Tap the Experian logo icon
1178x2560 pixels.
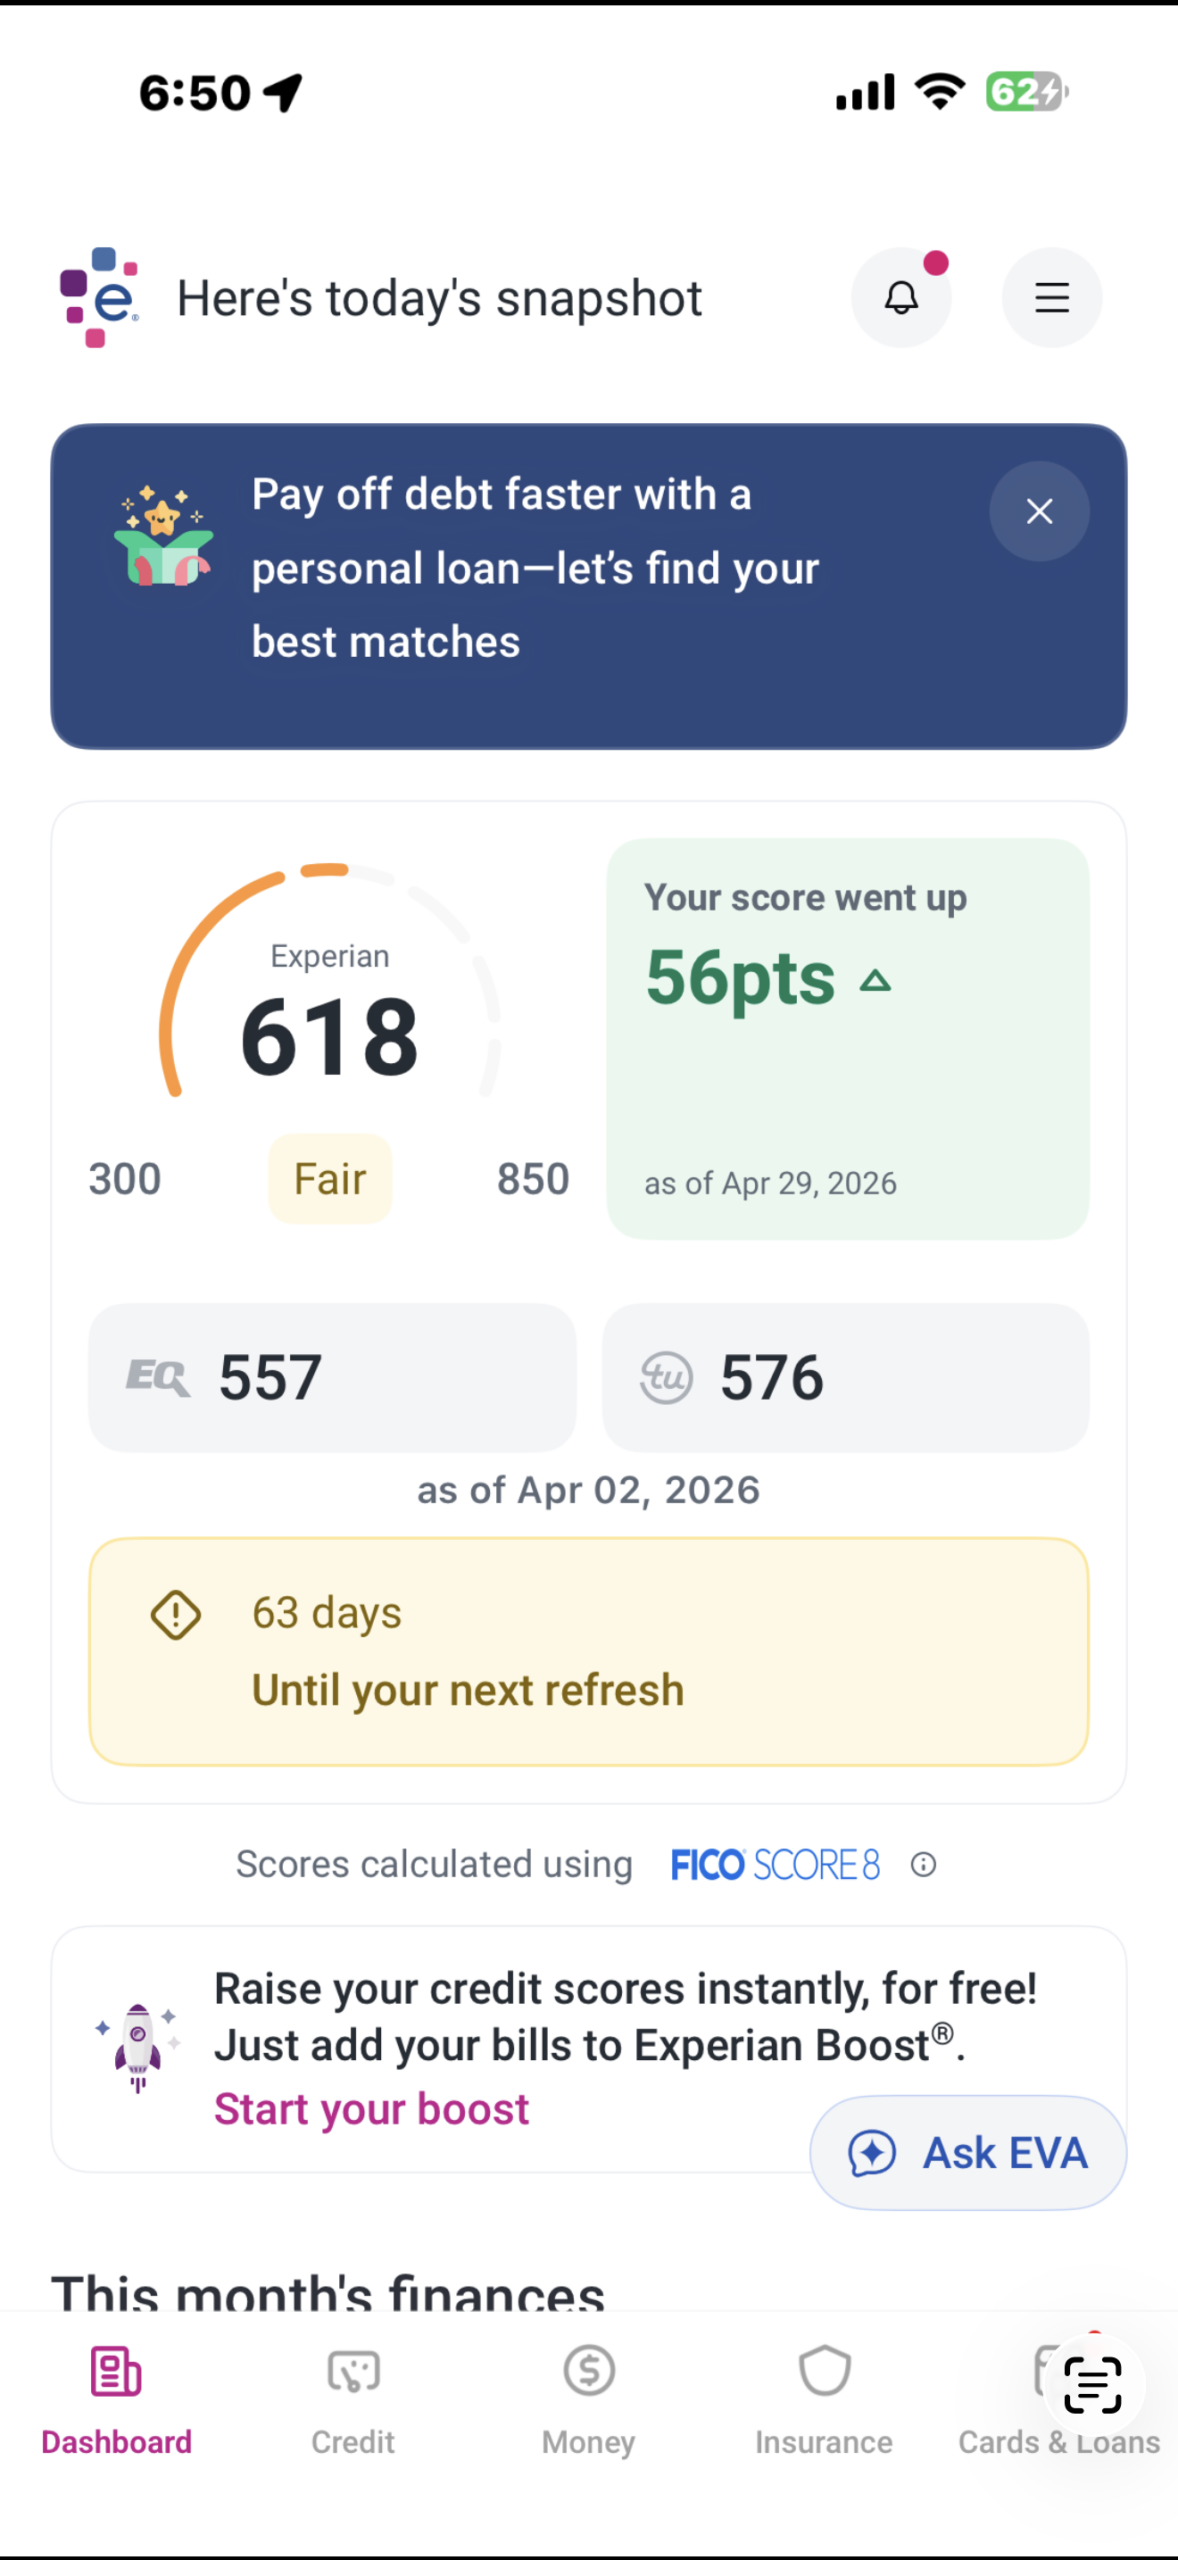99,297
